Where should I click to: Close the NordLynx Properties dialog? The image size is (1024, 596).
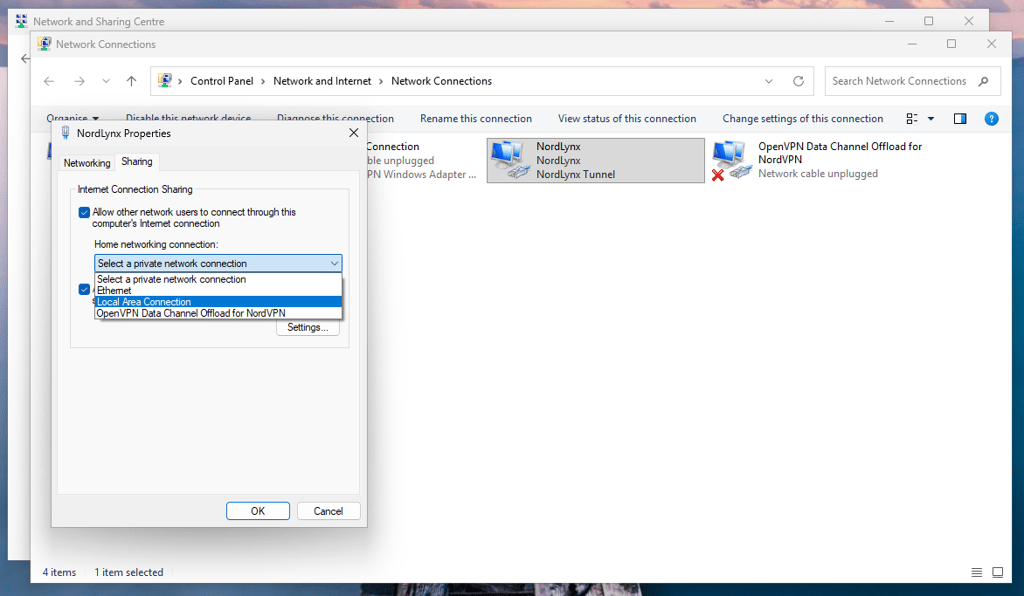point(353,133)
